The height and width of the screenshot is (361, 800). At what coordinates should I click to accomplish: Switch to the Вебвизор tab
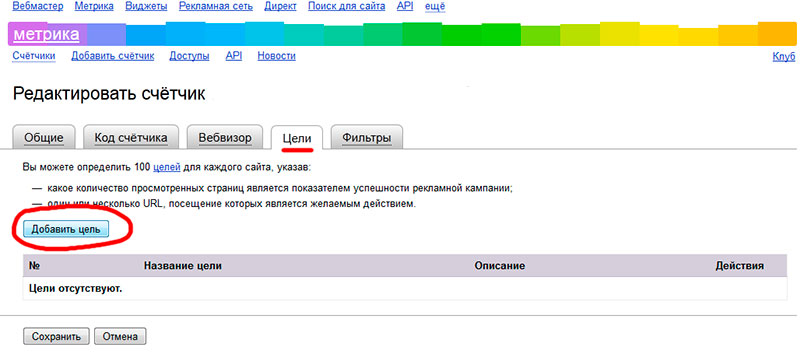tap(225, 138)
